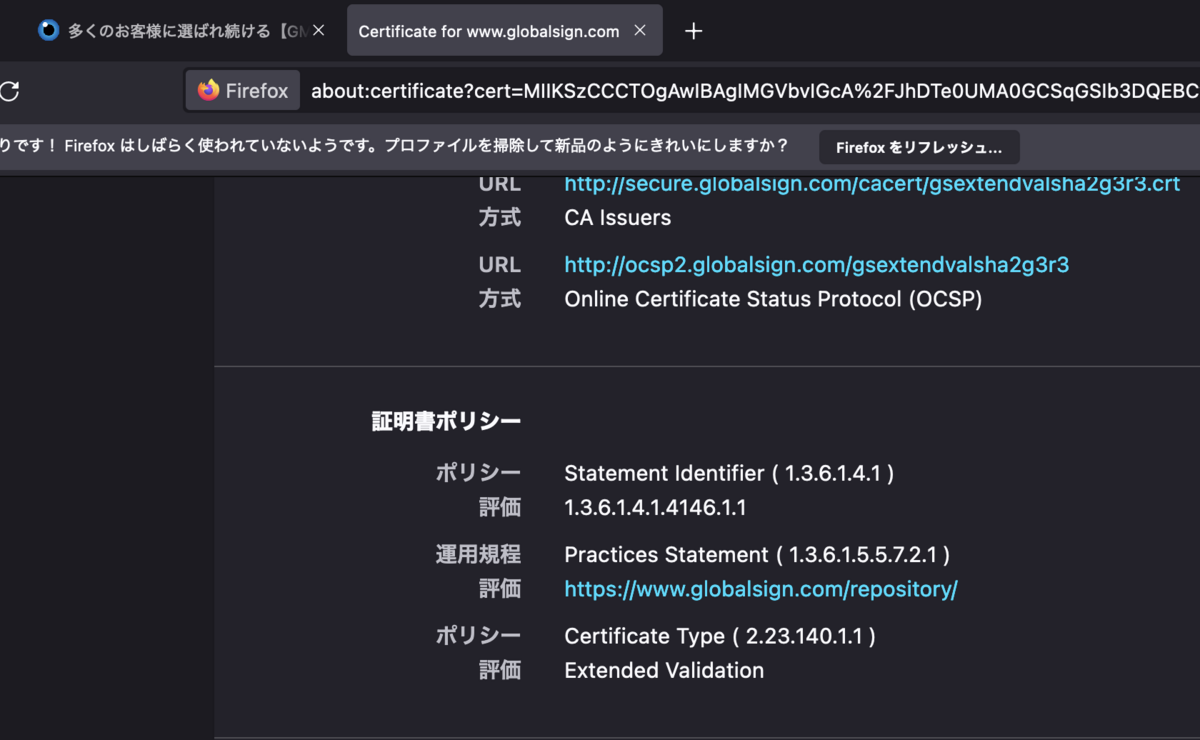Image resolution: width=1200 pixels, height=740 pixels.
Task: Click the Firefox logo in address bar
Action: pyautogui.click(x=209, y=91)
